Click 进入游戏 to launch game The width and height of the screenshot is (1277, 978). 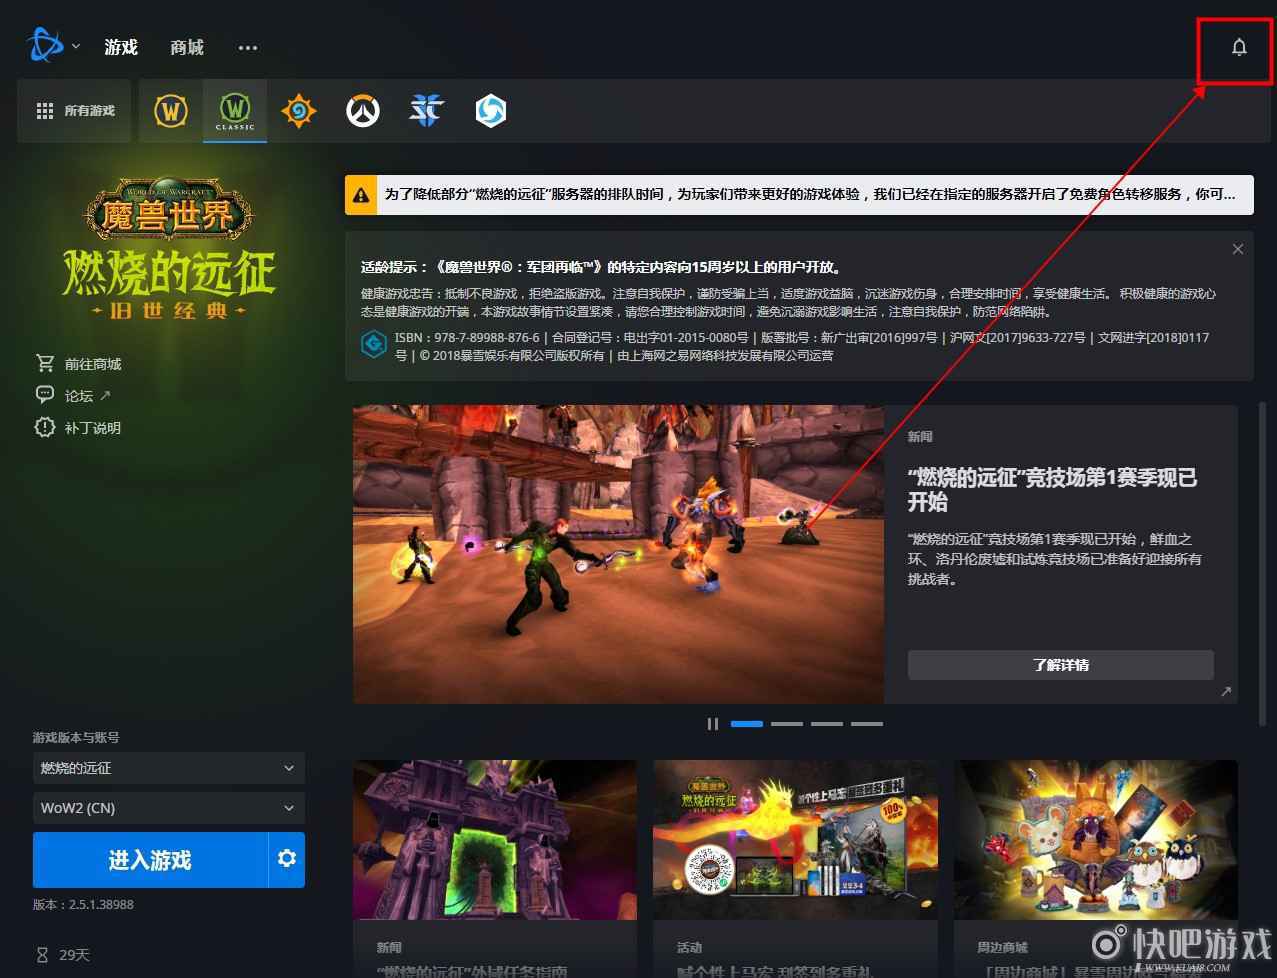[150, 860]
